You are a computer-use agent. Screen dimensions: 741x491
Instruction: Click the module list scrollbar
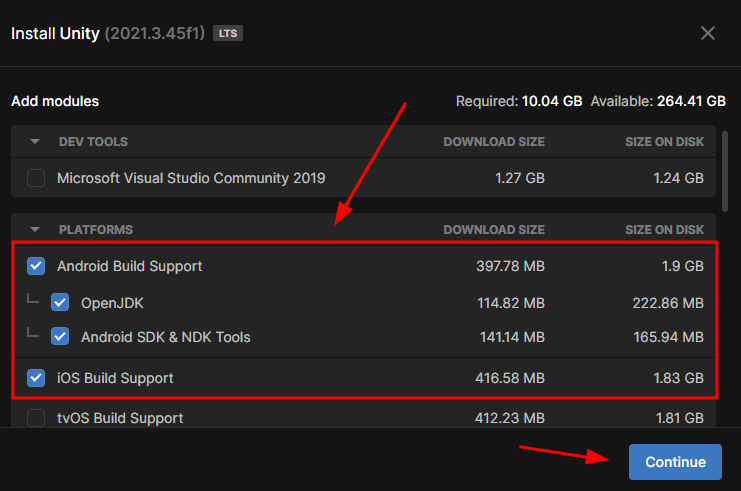click(725, 170)
